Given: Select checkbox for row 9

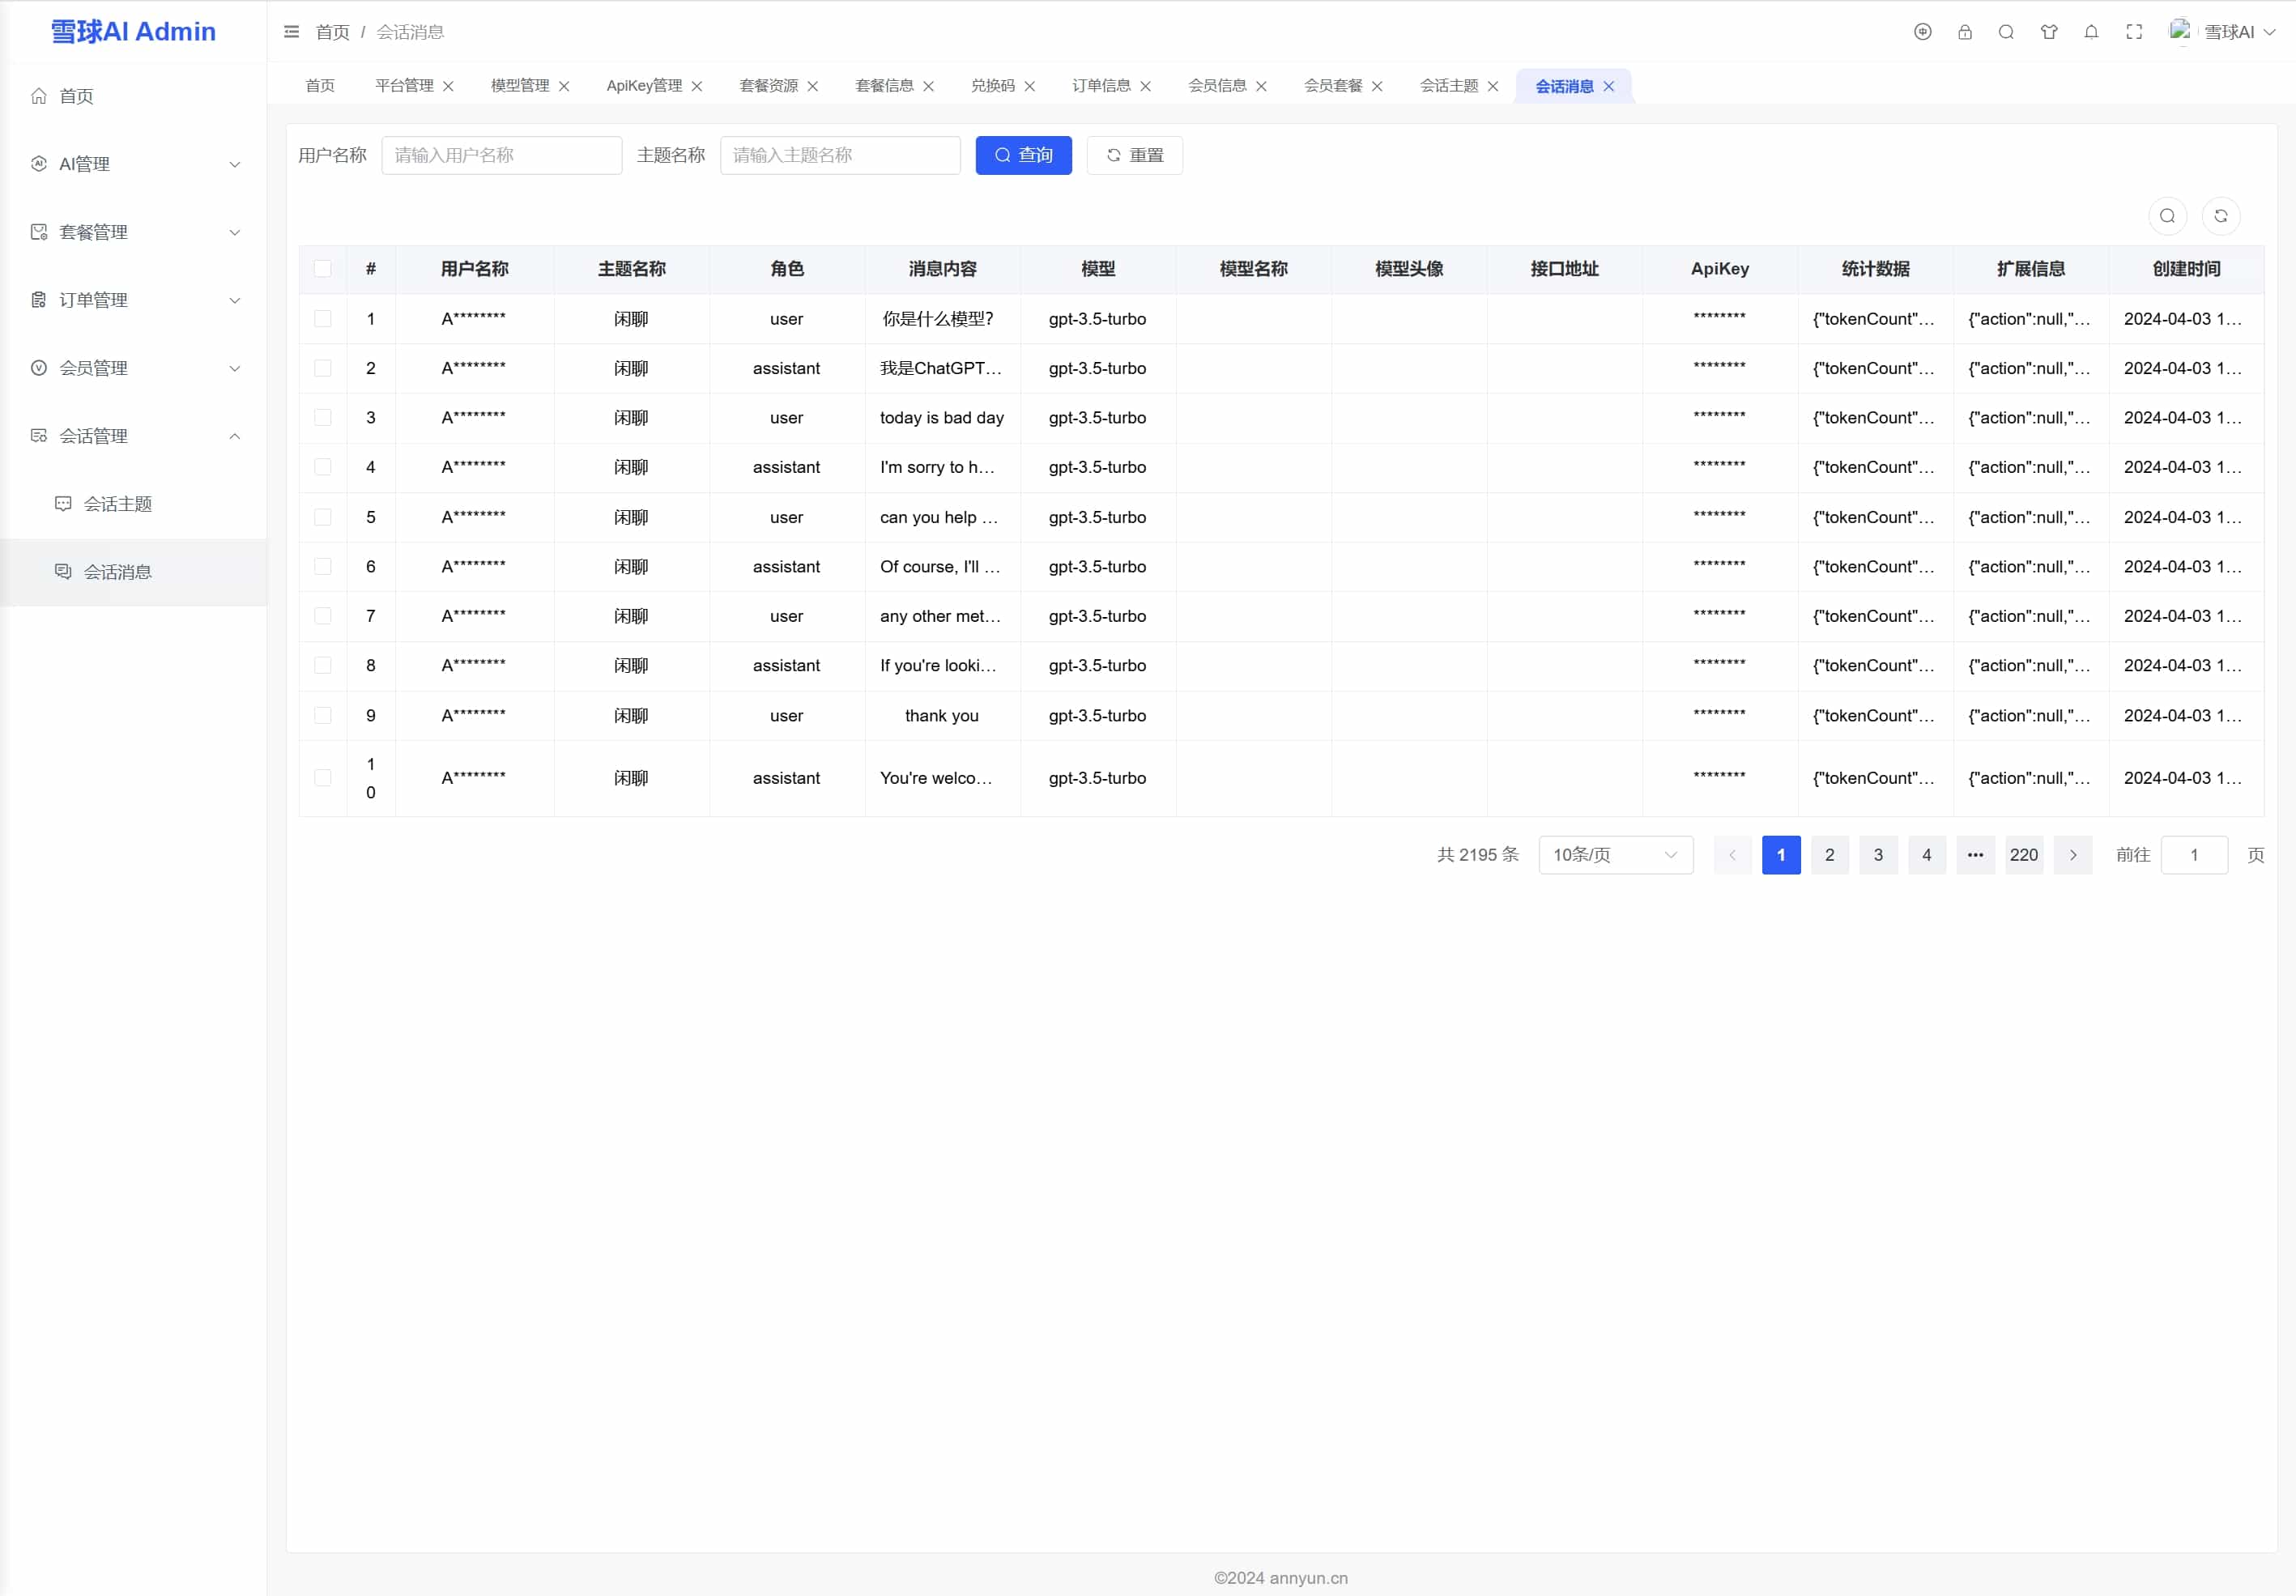Looking at the screenshot, I should click(322, 716).
